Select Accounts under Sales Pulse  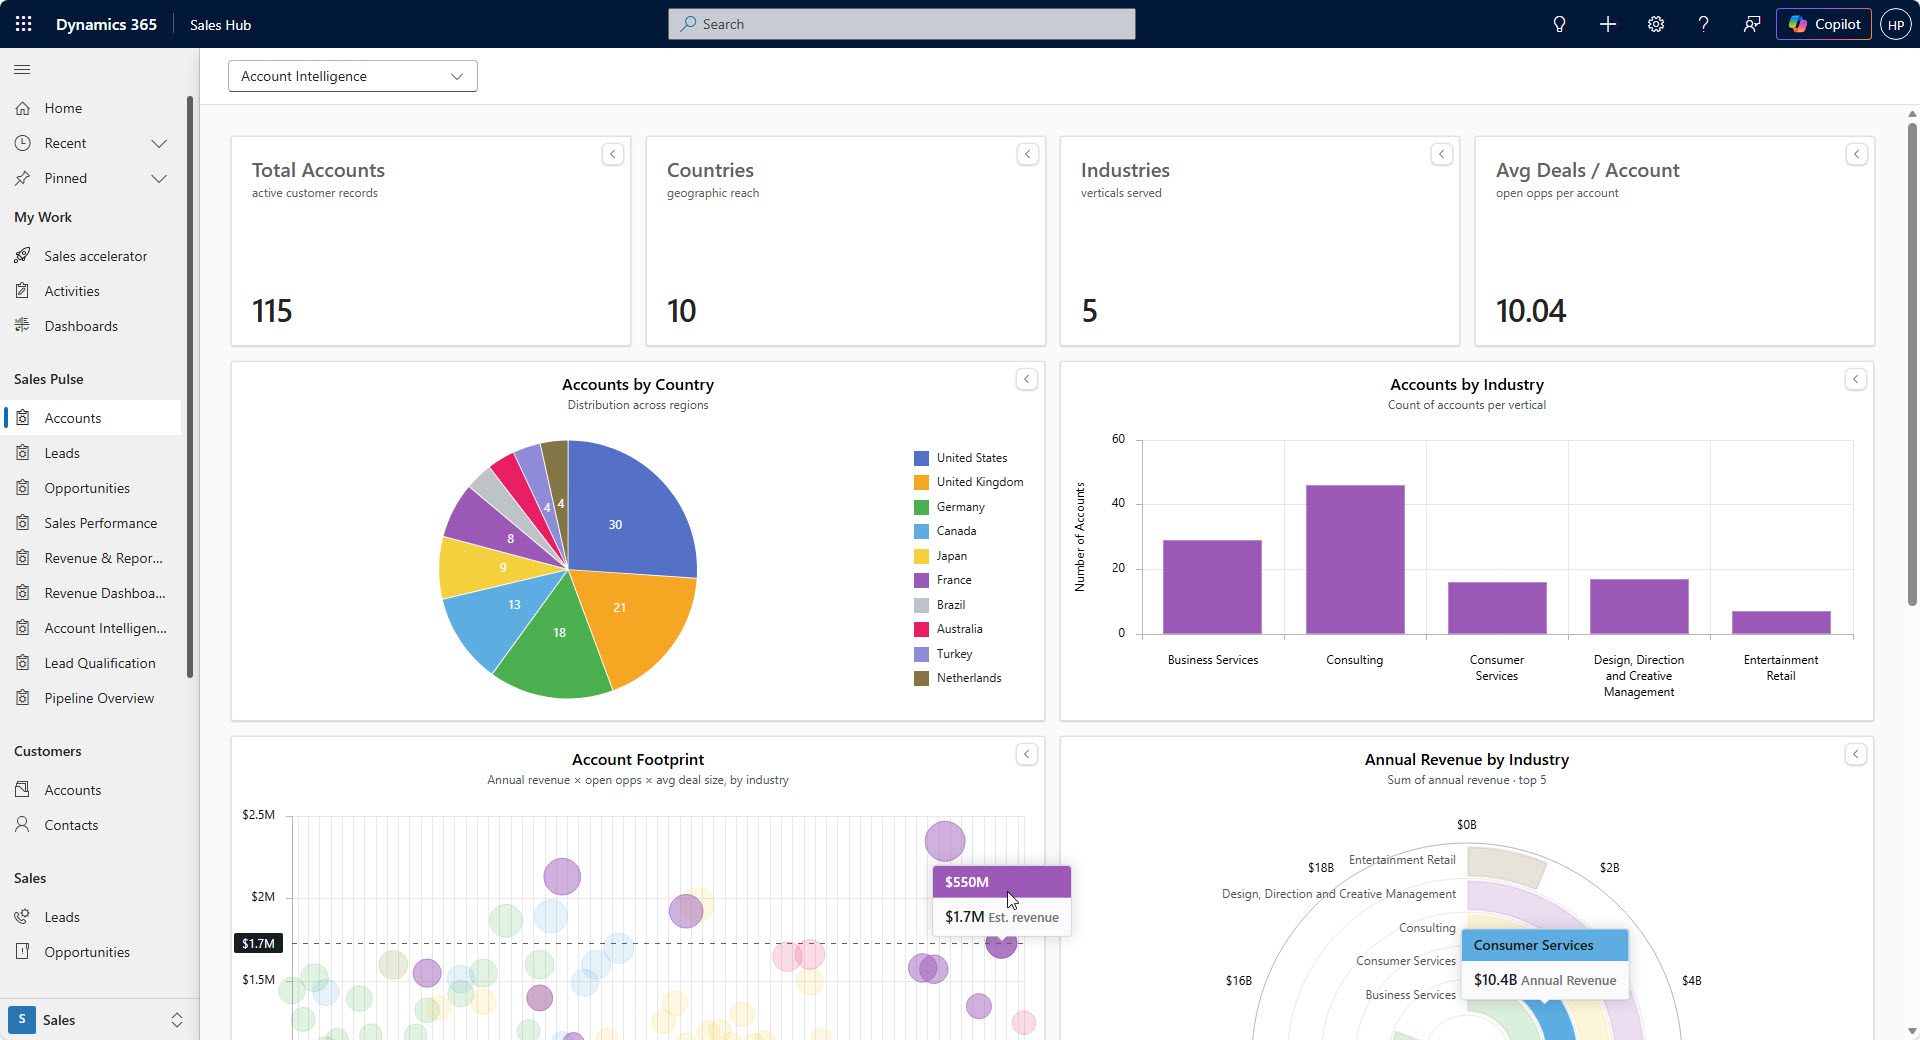92,418
